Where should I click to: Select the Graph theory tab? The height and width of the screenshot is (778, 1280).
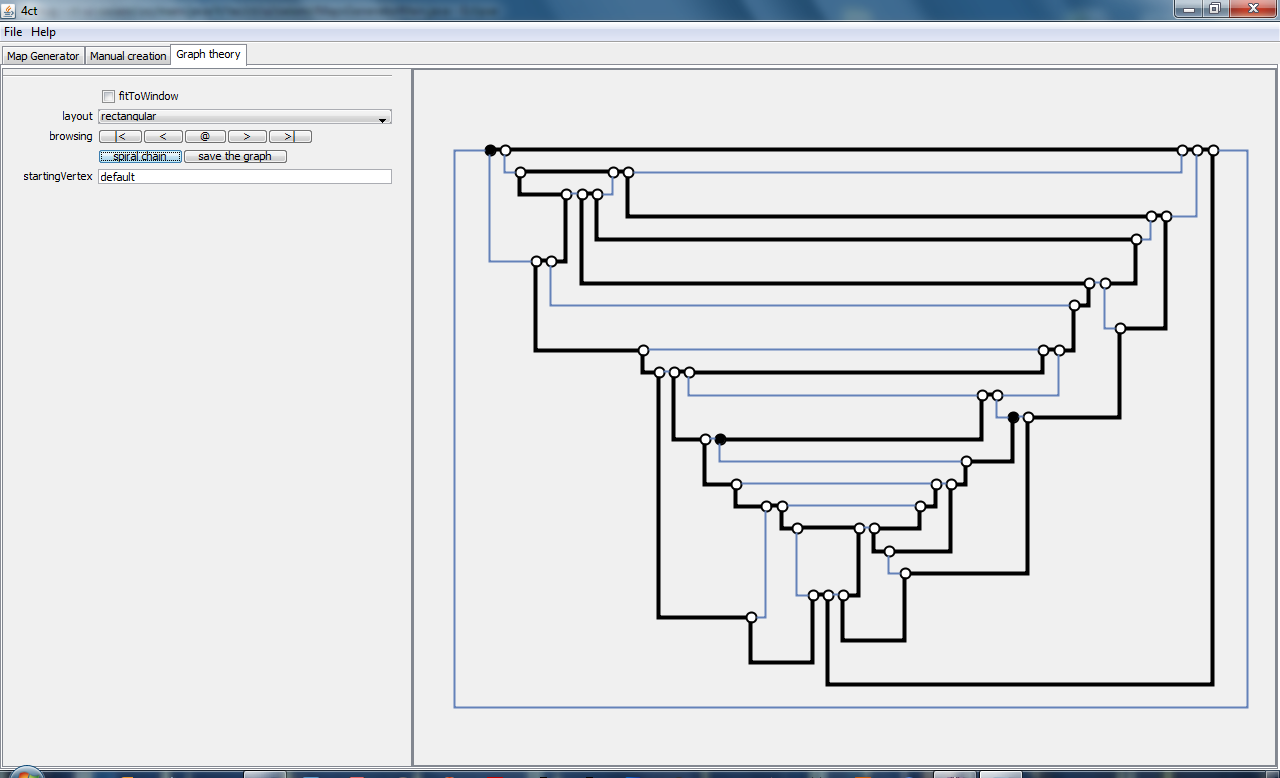pos(208,54)
